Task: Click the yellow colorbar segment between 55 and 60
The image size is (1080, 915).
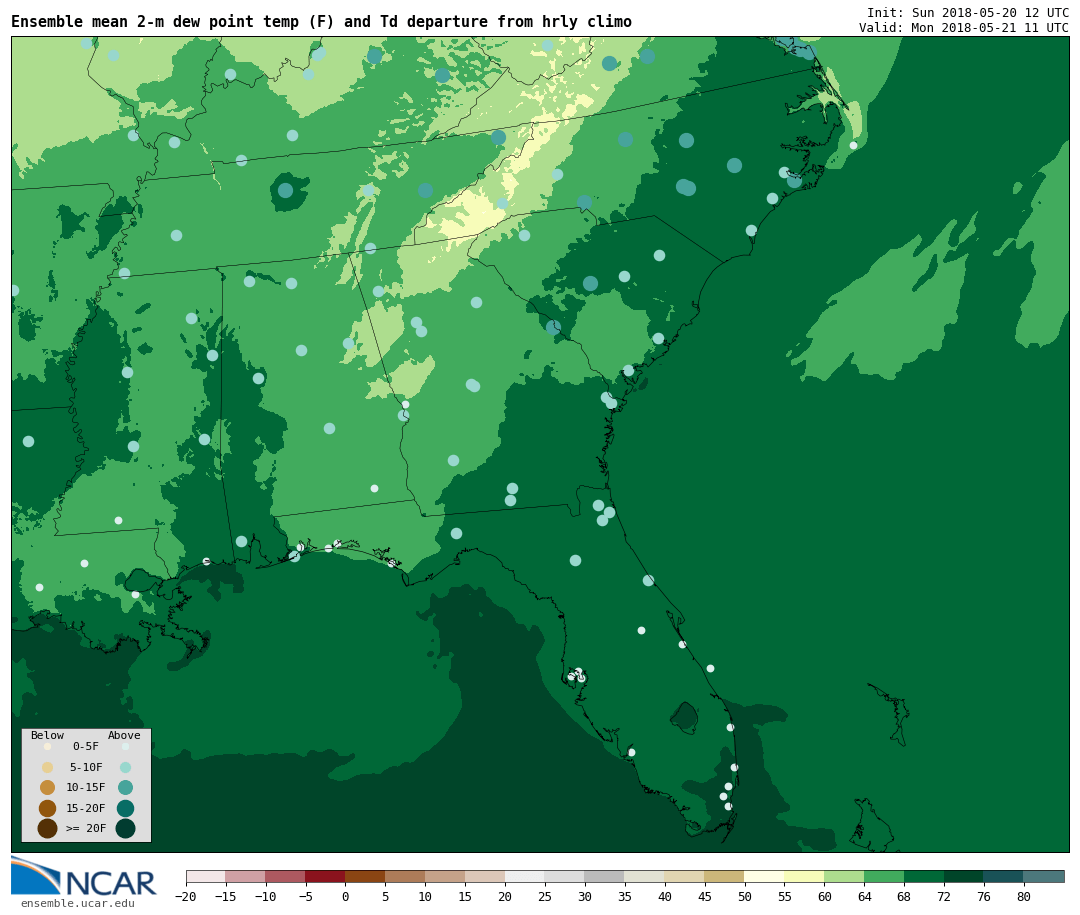Action: click(x=804, y=876)
